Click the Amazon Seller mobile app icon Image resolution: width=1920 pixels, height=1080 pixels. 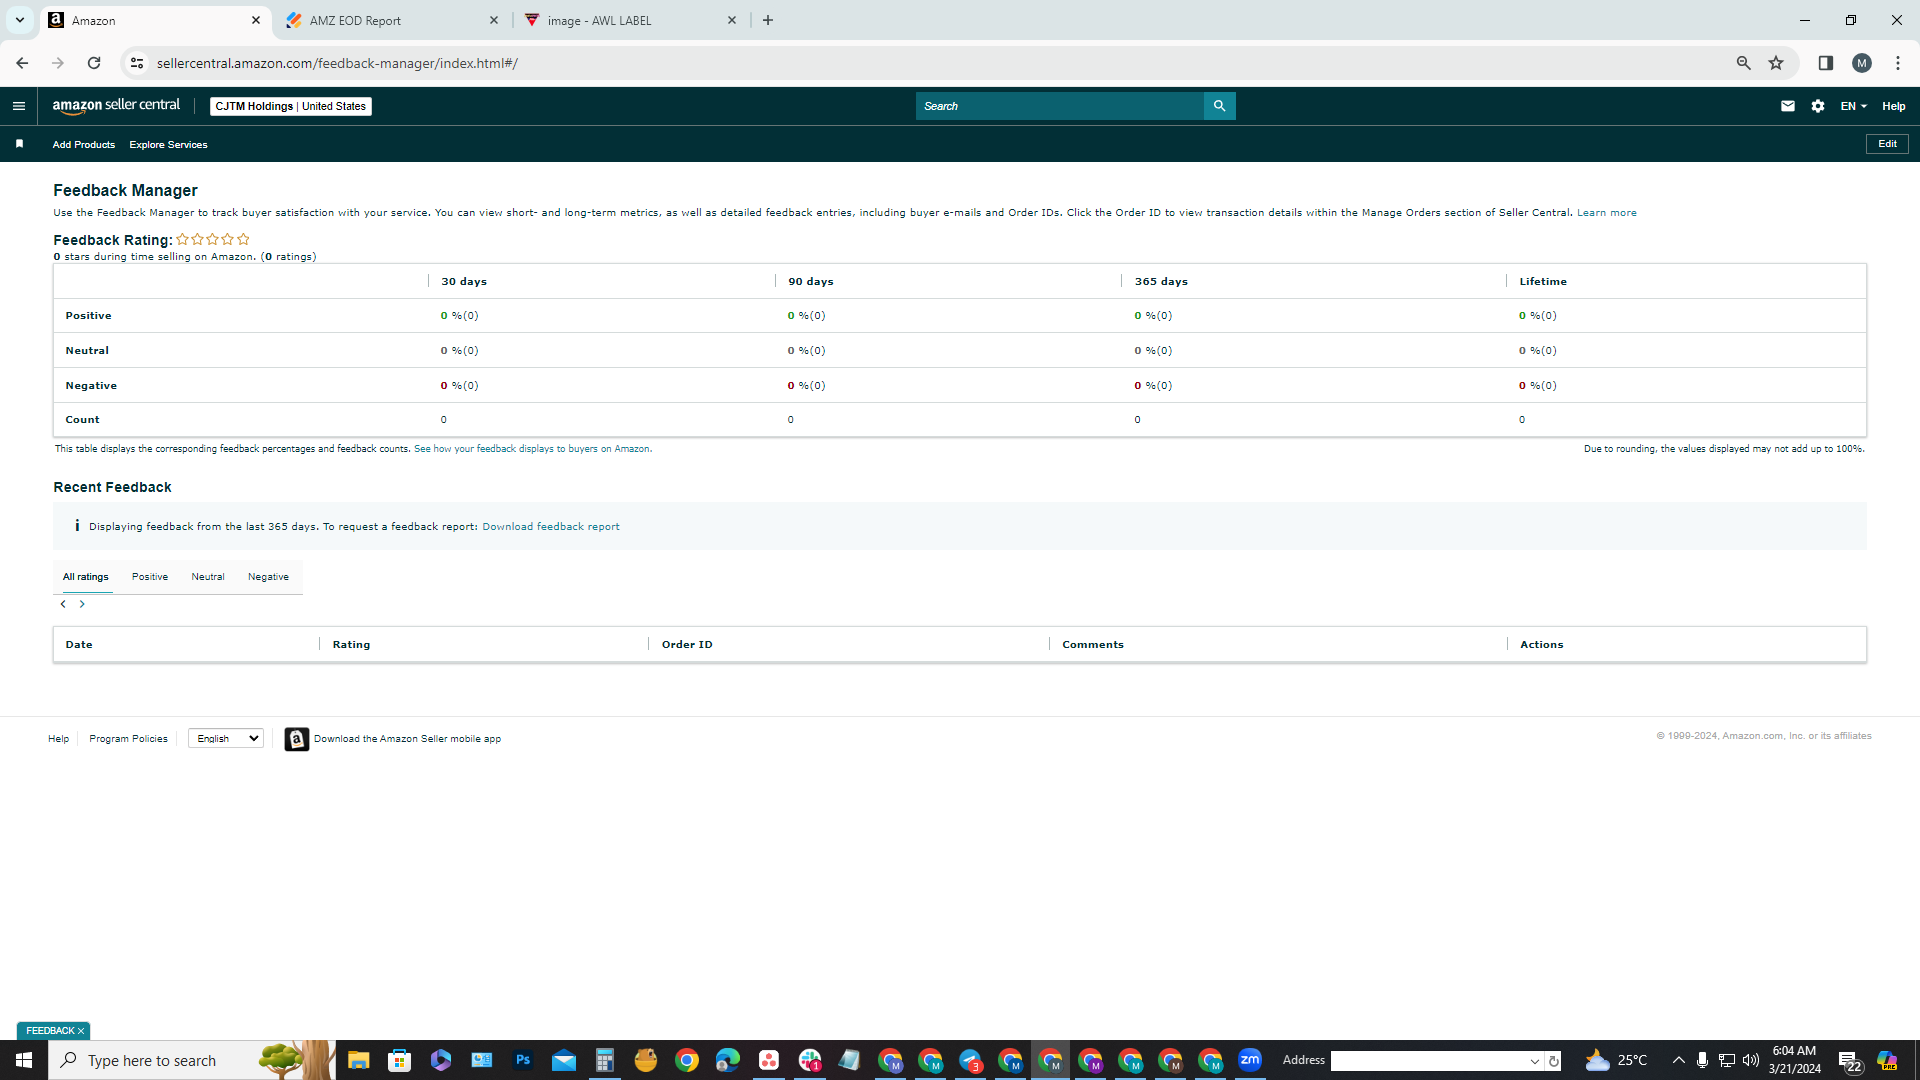(297, 739)
